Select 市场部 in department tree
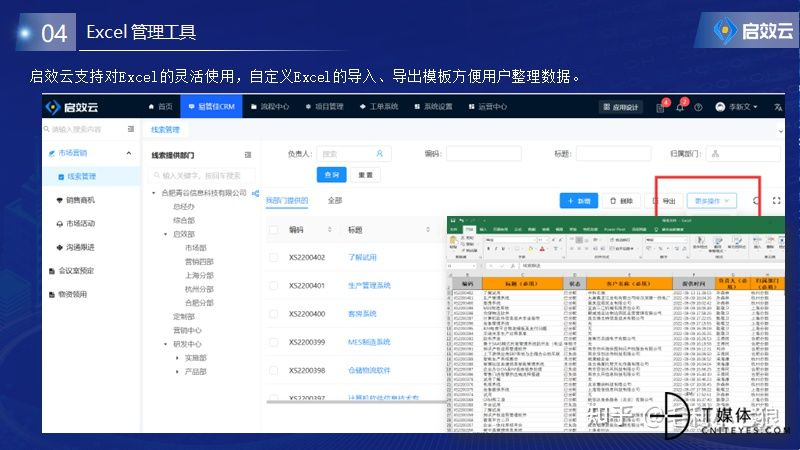This screenshot has width=800, height=450. (195, 248)
